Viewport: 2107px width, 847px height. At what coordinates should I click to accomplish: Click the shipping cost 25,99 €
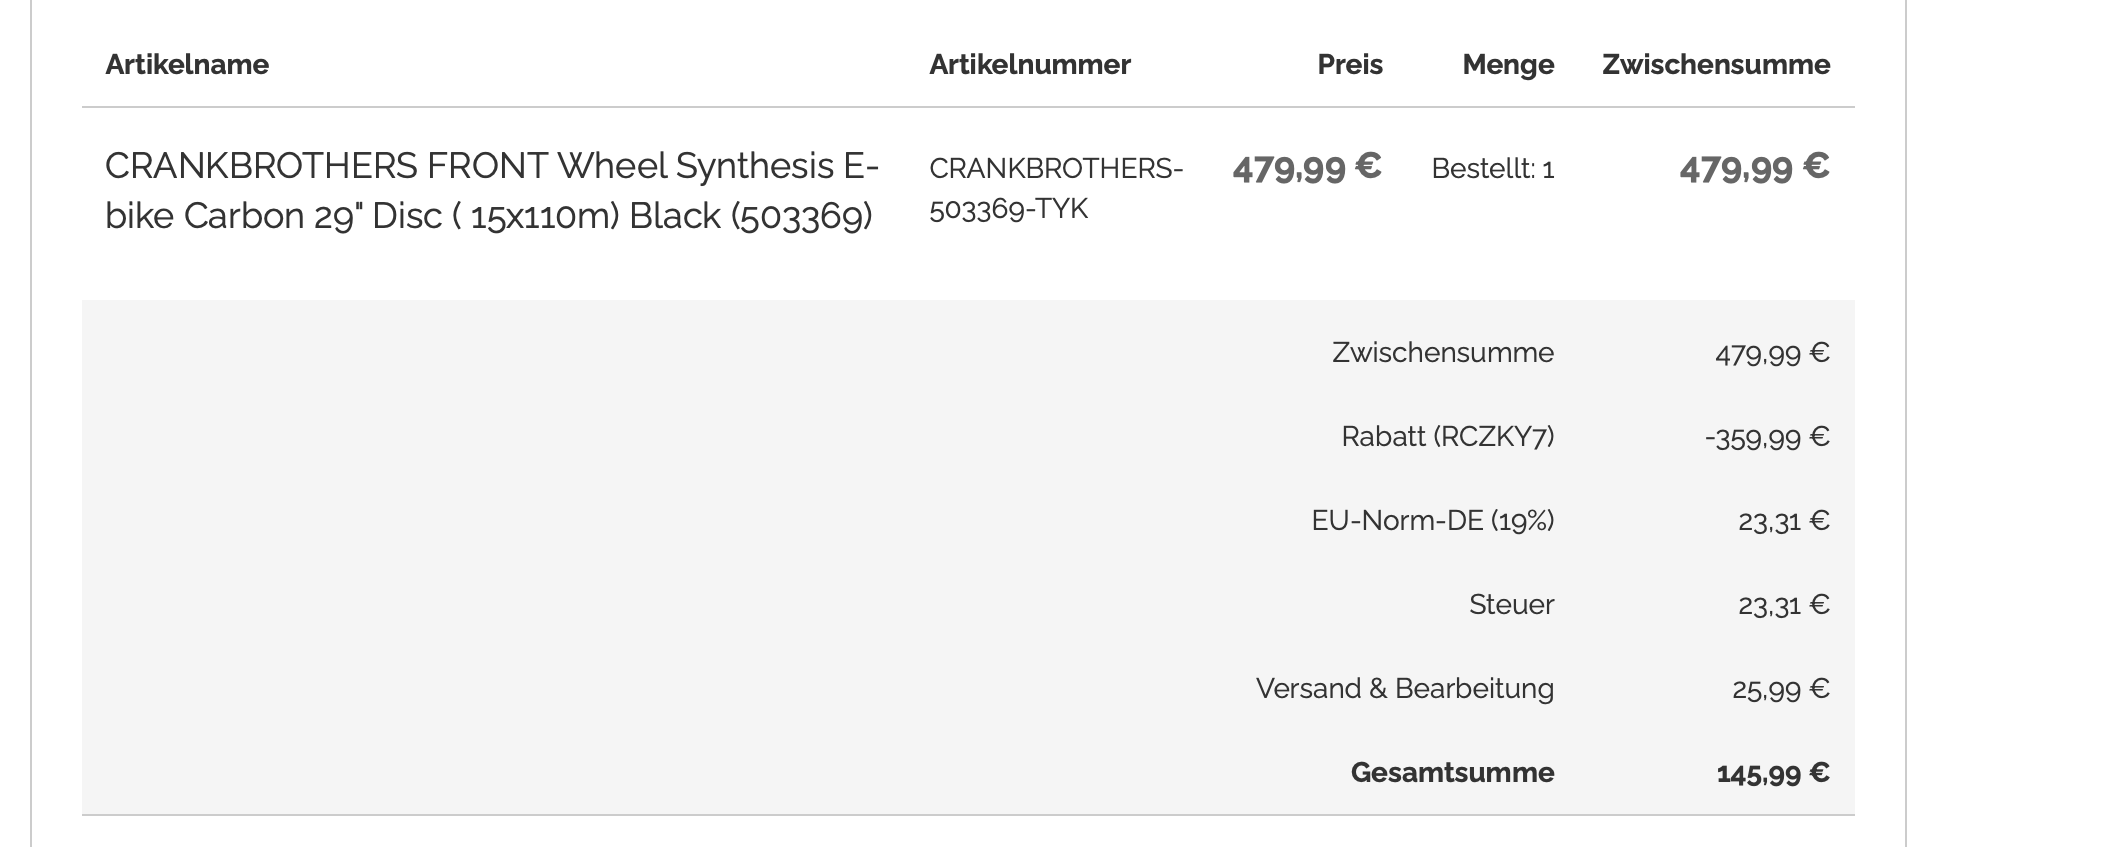tap(1780, 689)
